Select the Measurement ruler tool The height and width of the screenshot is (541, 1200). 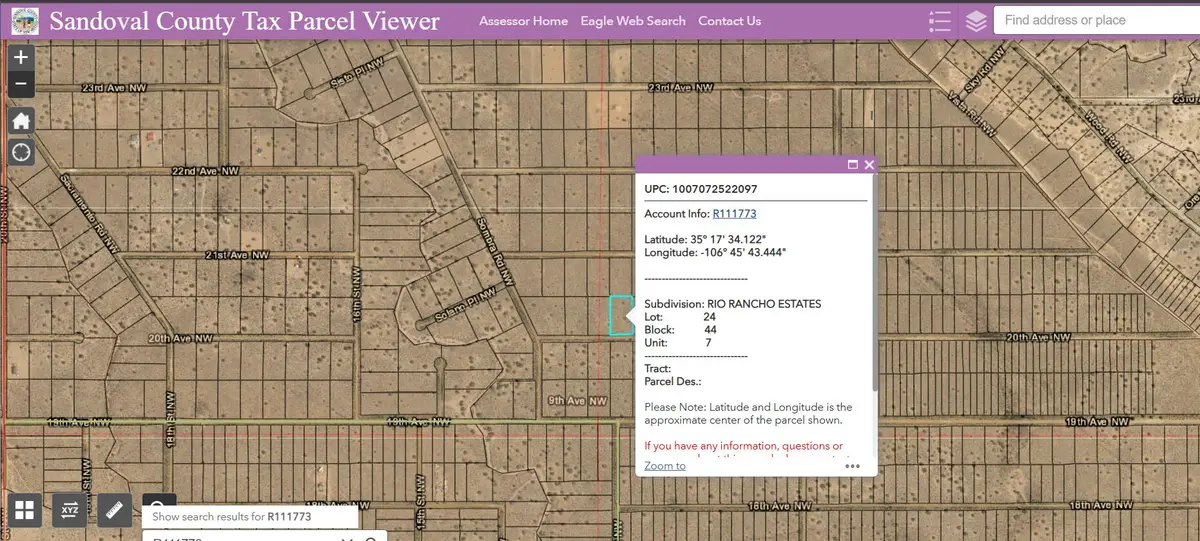(x=115, y=511)
